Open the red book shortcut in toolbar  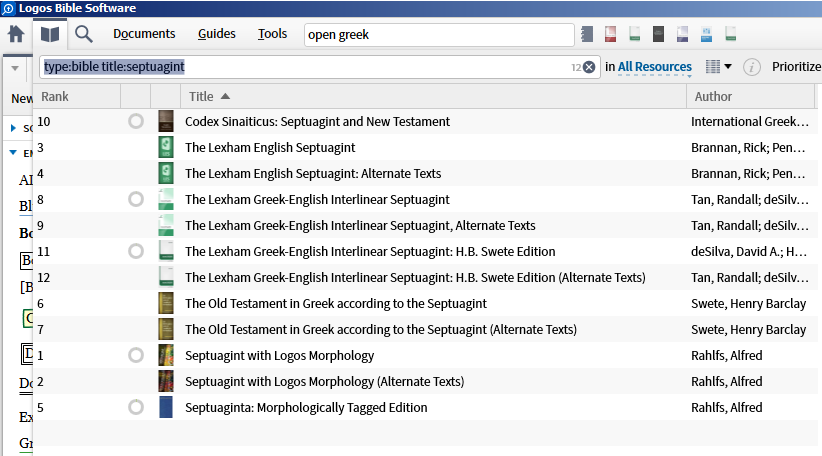tap(610, 34)
